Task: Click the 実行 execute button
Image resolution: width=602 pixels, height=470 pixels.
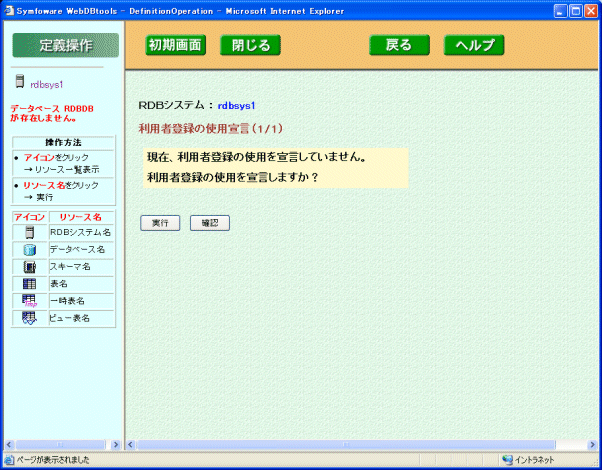Action: pyautogui.click(x=160, y=223)
